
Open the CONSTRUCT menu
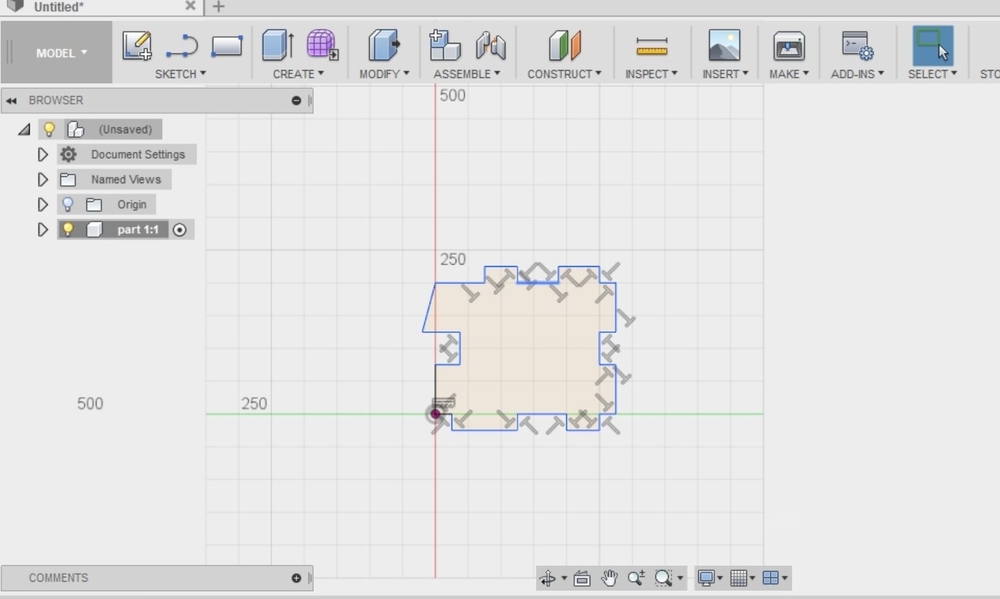pos(564,74)
